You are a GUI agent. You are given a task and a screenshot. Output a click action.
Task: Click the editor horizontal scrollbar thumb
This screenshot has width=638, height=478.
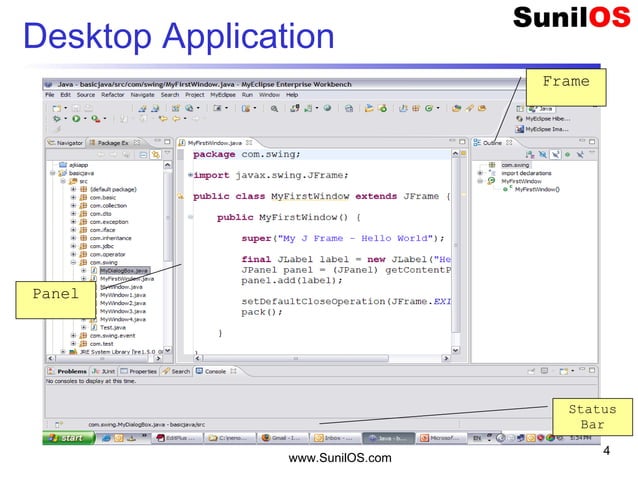[296, 358]
